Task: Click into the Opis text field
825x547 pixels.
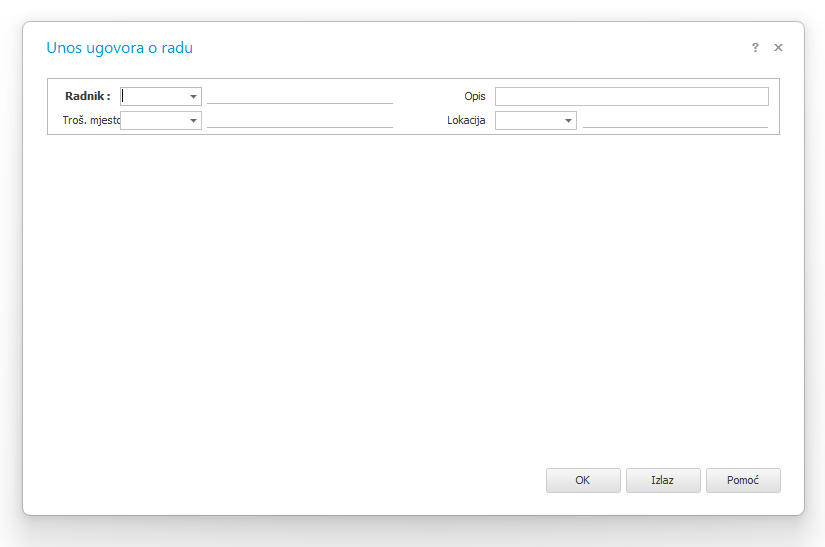Action: pyautogui.click(x=631, y=97)
